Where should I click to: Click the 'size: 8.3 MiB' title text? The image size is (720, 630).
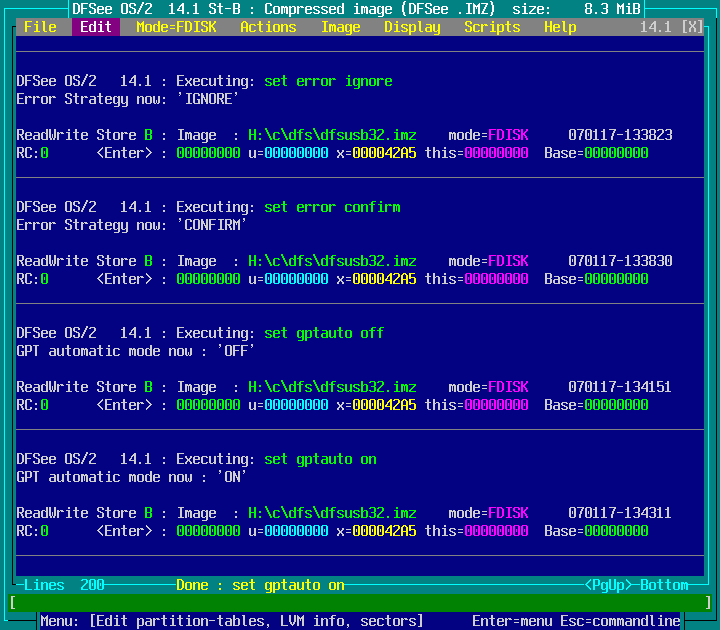[x=576, y=9]
